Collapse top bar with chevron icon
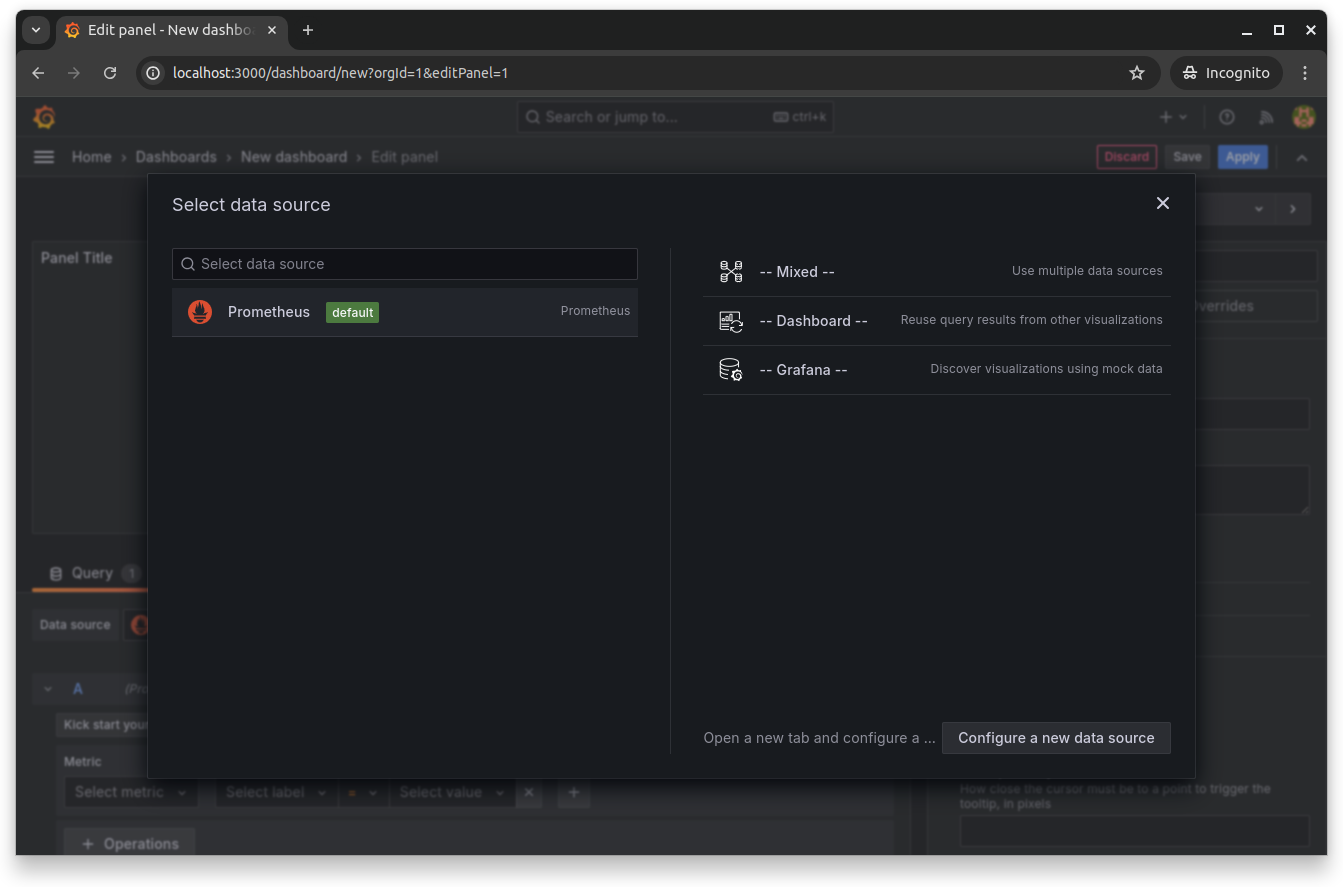1343x887 pixels. coord(1301,158)
